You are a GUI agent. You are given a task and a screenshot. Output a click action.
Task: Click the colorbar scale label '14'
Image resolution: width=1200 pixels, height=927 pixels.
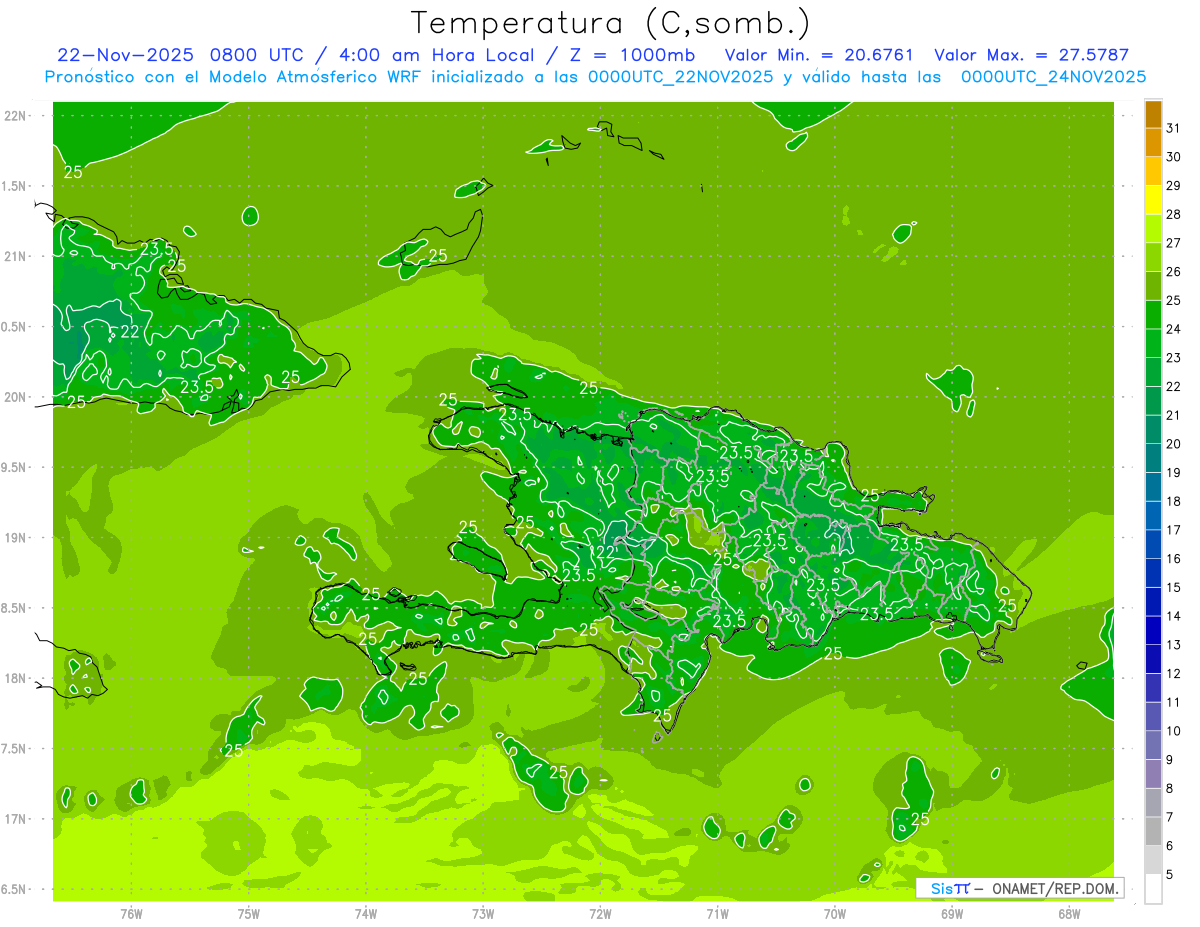click(1173, 616)
